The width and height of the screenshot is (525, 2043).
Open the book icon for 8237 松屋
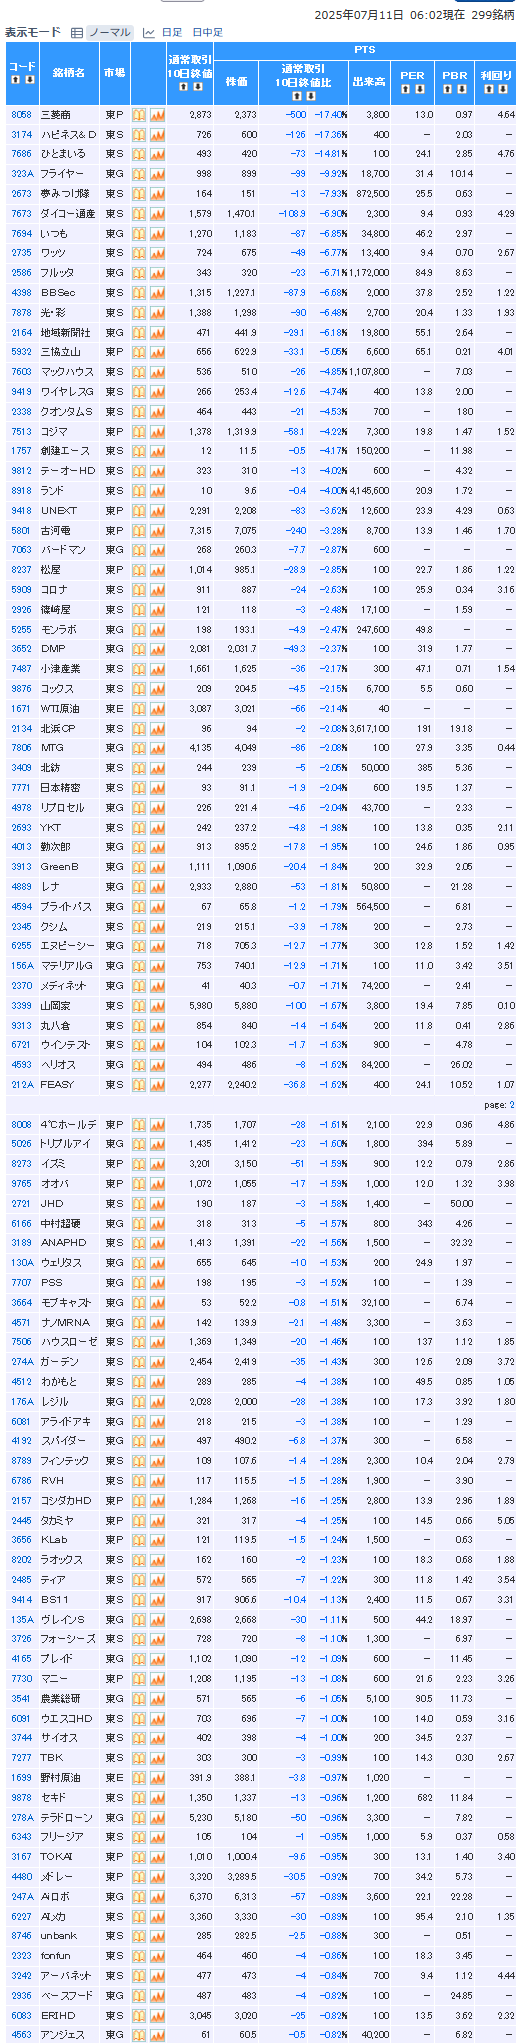pos(139,570)
